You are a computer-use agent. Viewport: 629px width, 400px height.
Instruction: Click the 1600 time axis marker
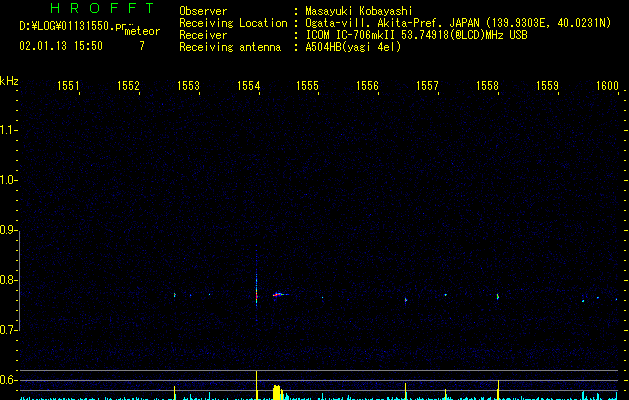point(607,86)
